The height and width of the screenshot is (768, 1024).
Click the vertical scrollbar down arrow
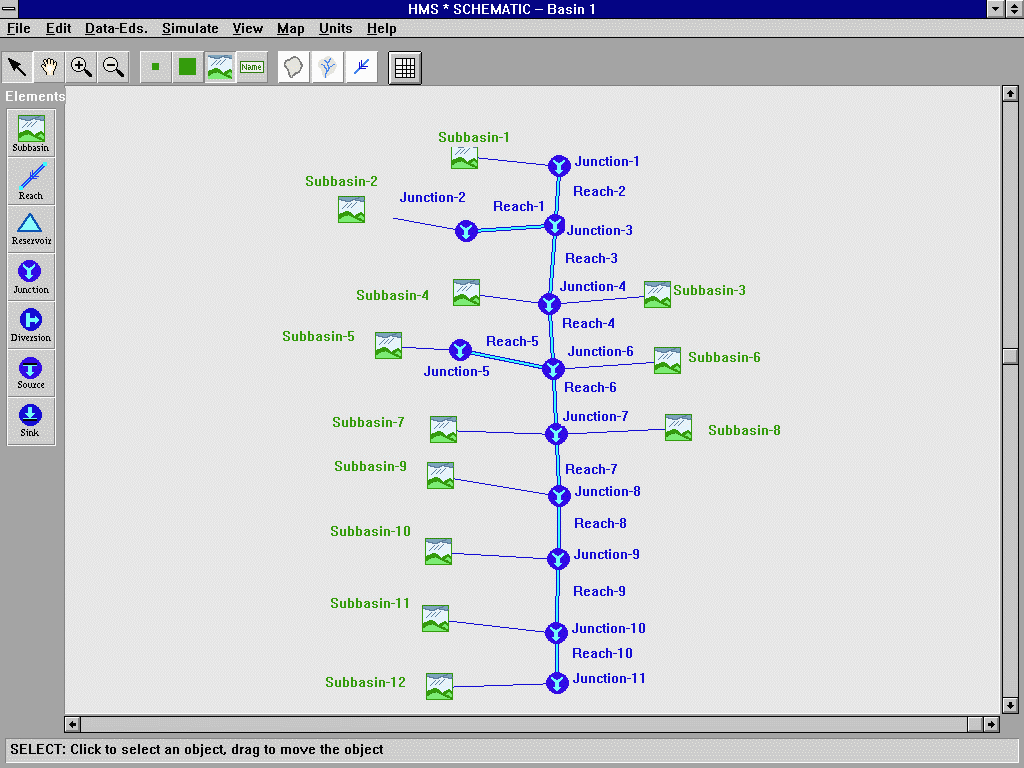(1010, 705)
